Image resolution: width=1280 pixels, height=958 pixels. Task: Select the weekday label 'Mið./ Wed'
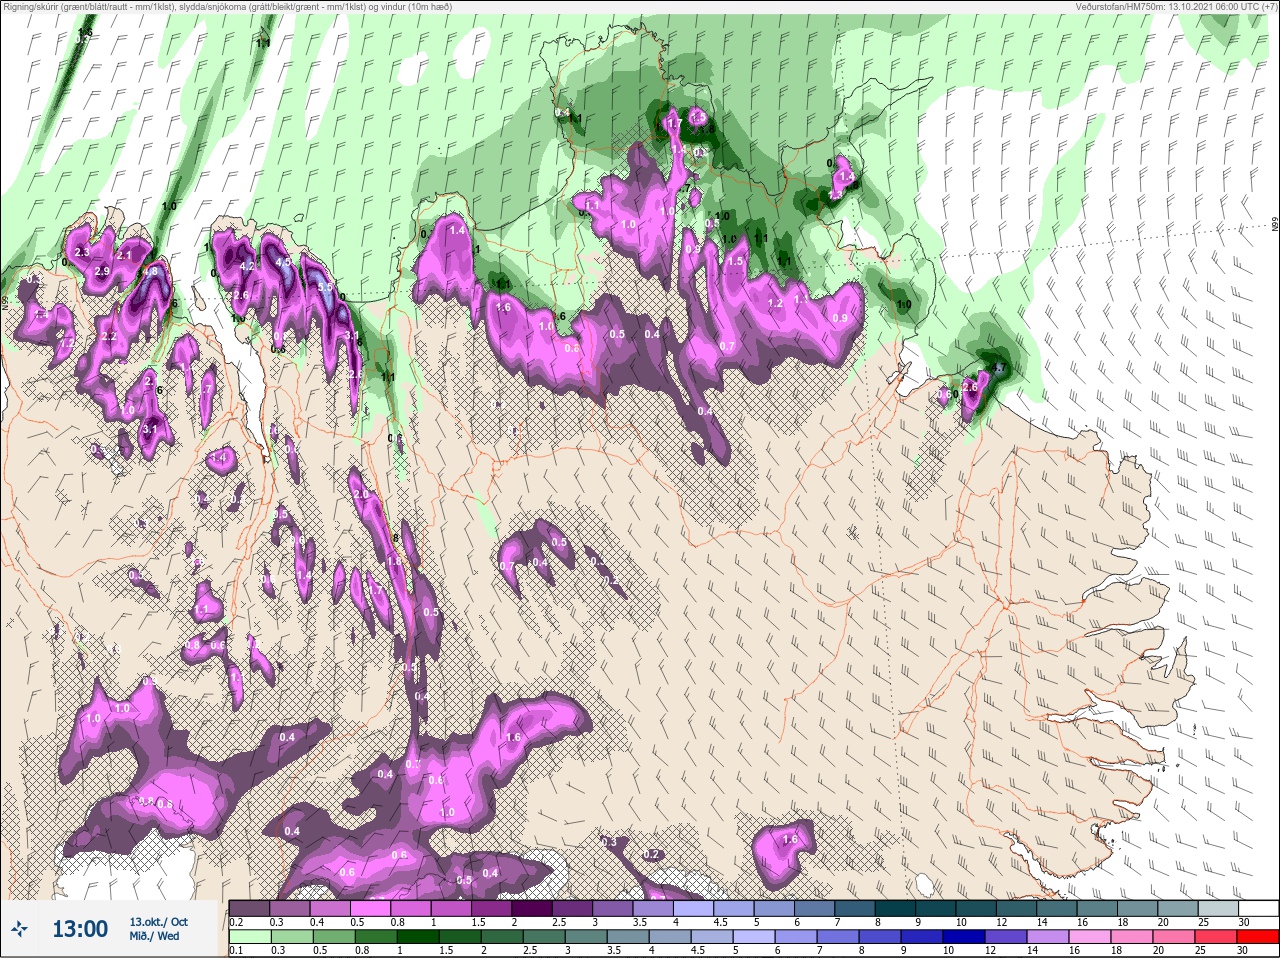click(154, 936)
